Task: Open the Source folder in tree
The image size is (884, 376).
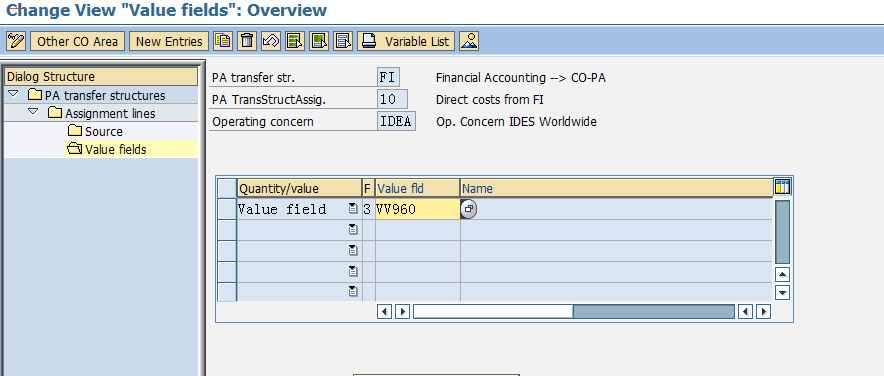Action: 95,131
